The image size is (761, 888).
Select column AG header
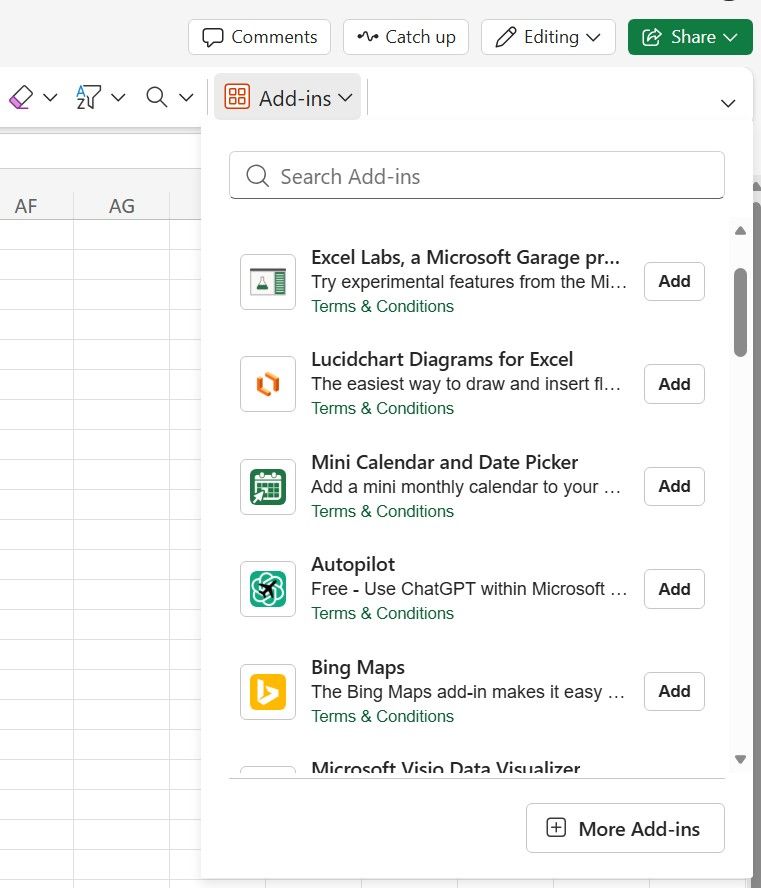(122, 206)
